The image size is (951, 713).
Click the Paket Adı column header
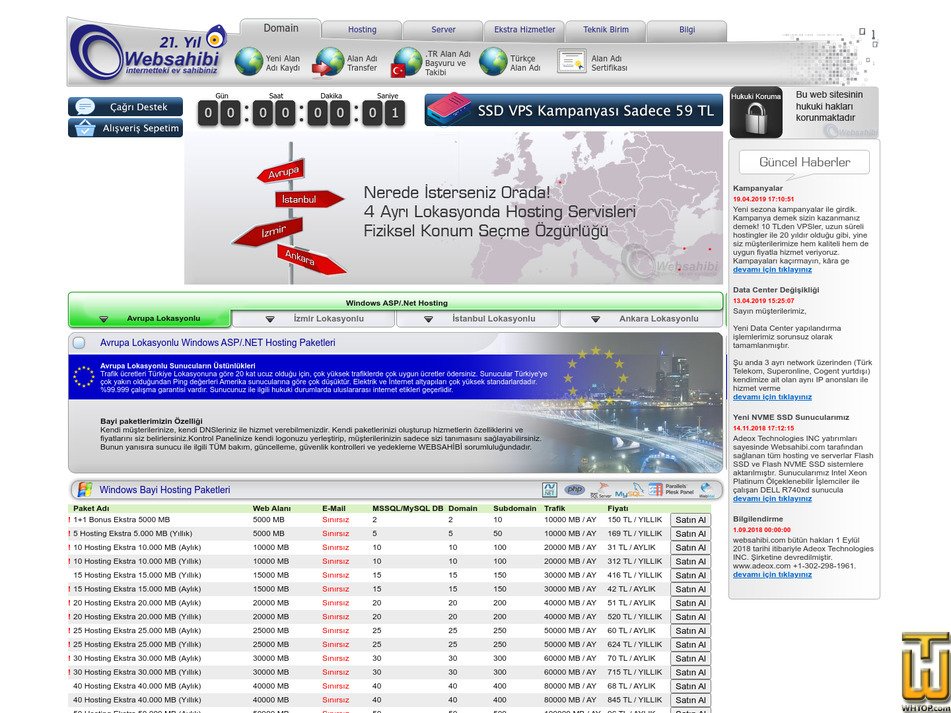[x=91, y=509]
